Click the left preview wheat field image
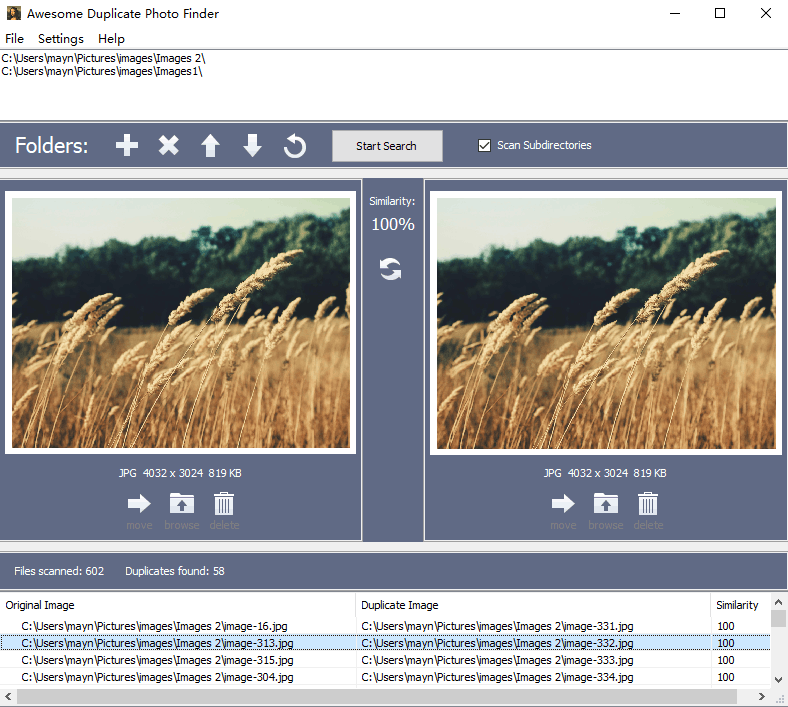Viewport: 788px width, 707px height. coord(181,323)
